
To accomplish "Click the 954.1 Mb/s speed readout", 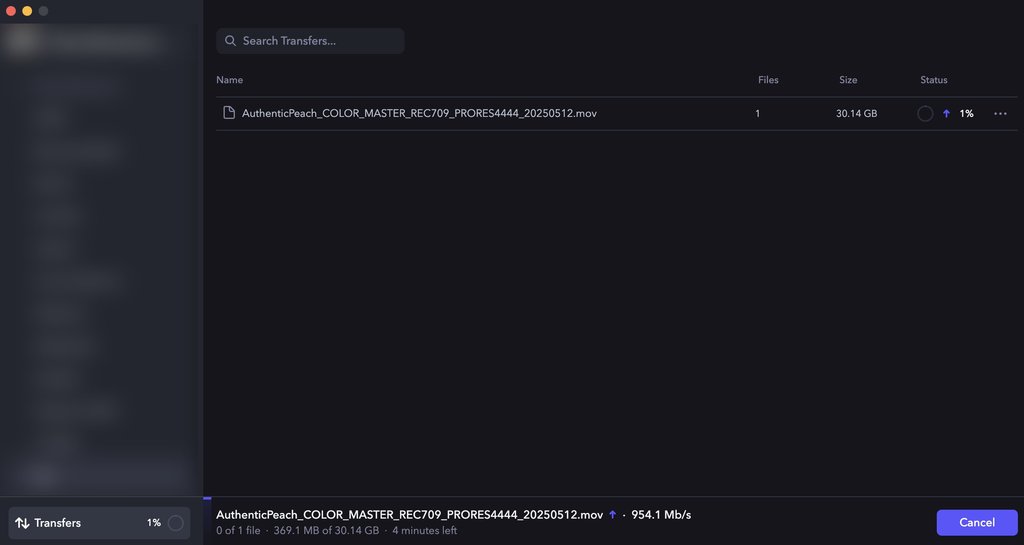I will tap(661, 515).
